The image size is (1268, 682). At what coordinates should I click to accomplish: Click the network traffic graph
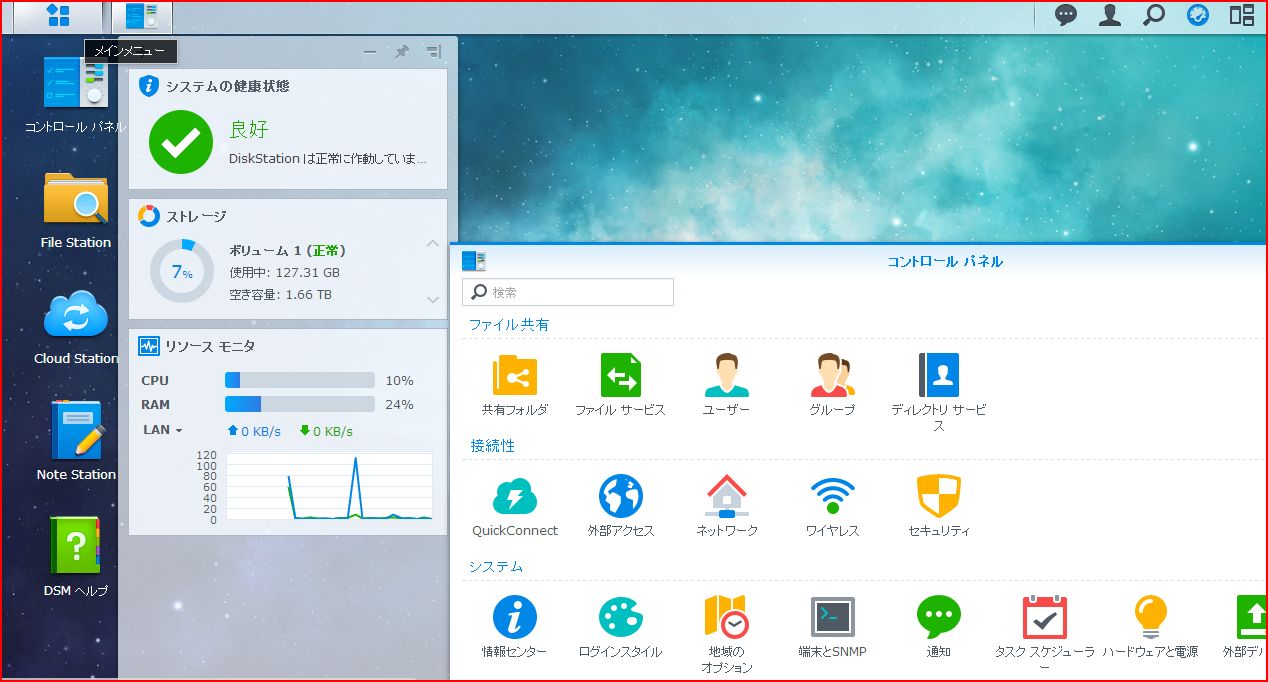click(329, 486)
